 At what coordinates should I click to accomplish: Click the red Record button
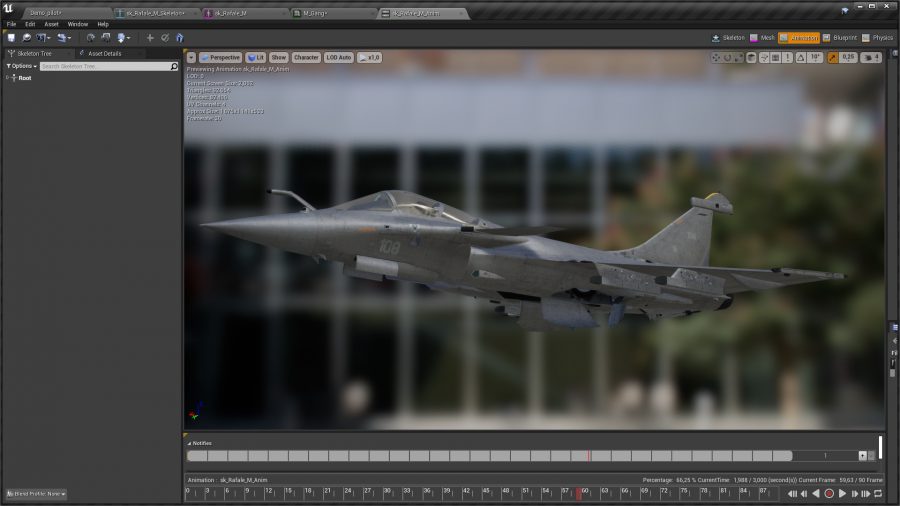click(829, 493)
